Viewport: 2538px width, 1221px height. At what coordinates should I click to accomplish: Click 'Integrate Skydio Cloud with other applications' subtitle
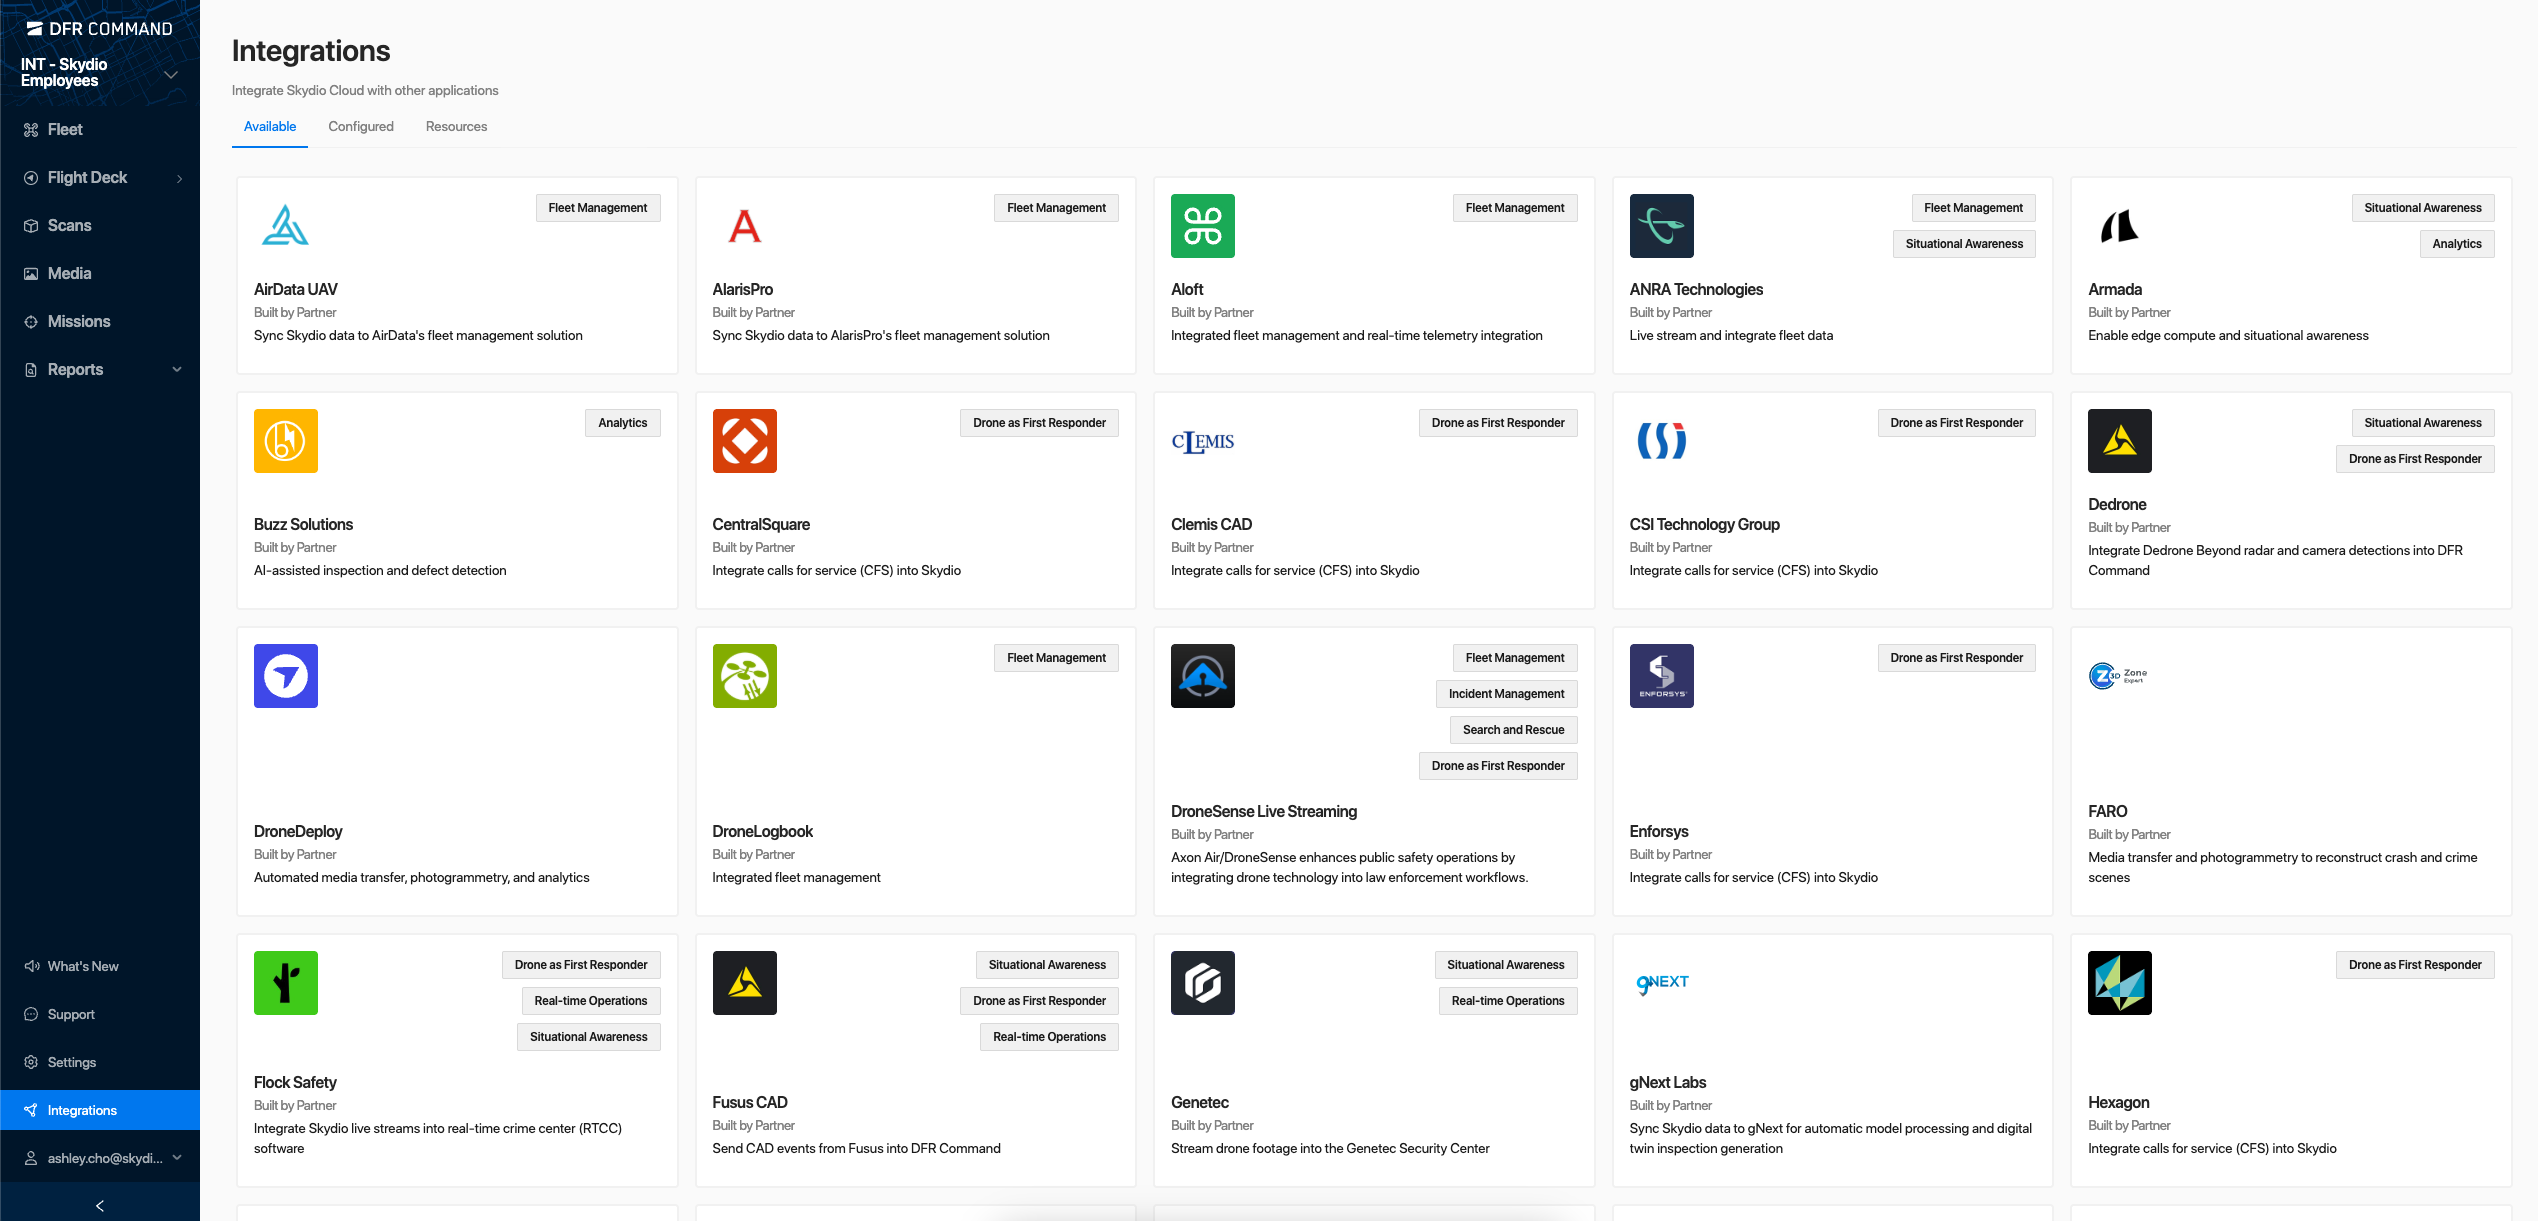point(365,91)
